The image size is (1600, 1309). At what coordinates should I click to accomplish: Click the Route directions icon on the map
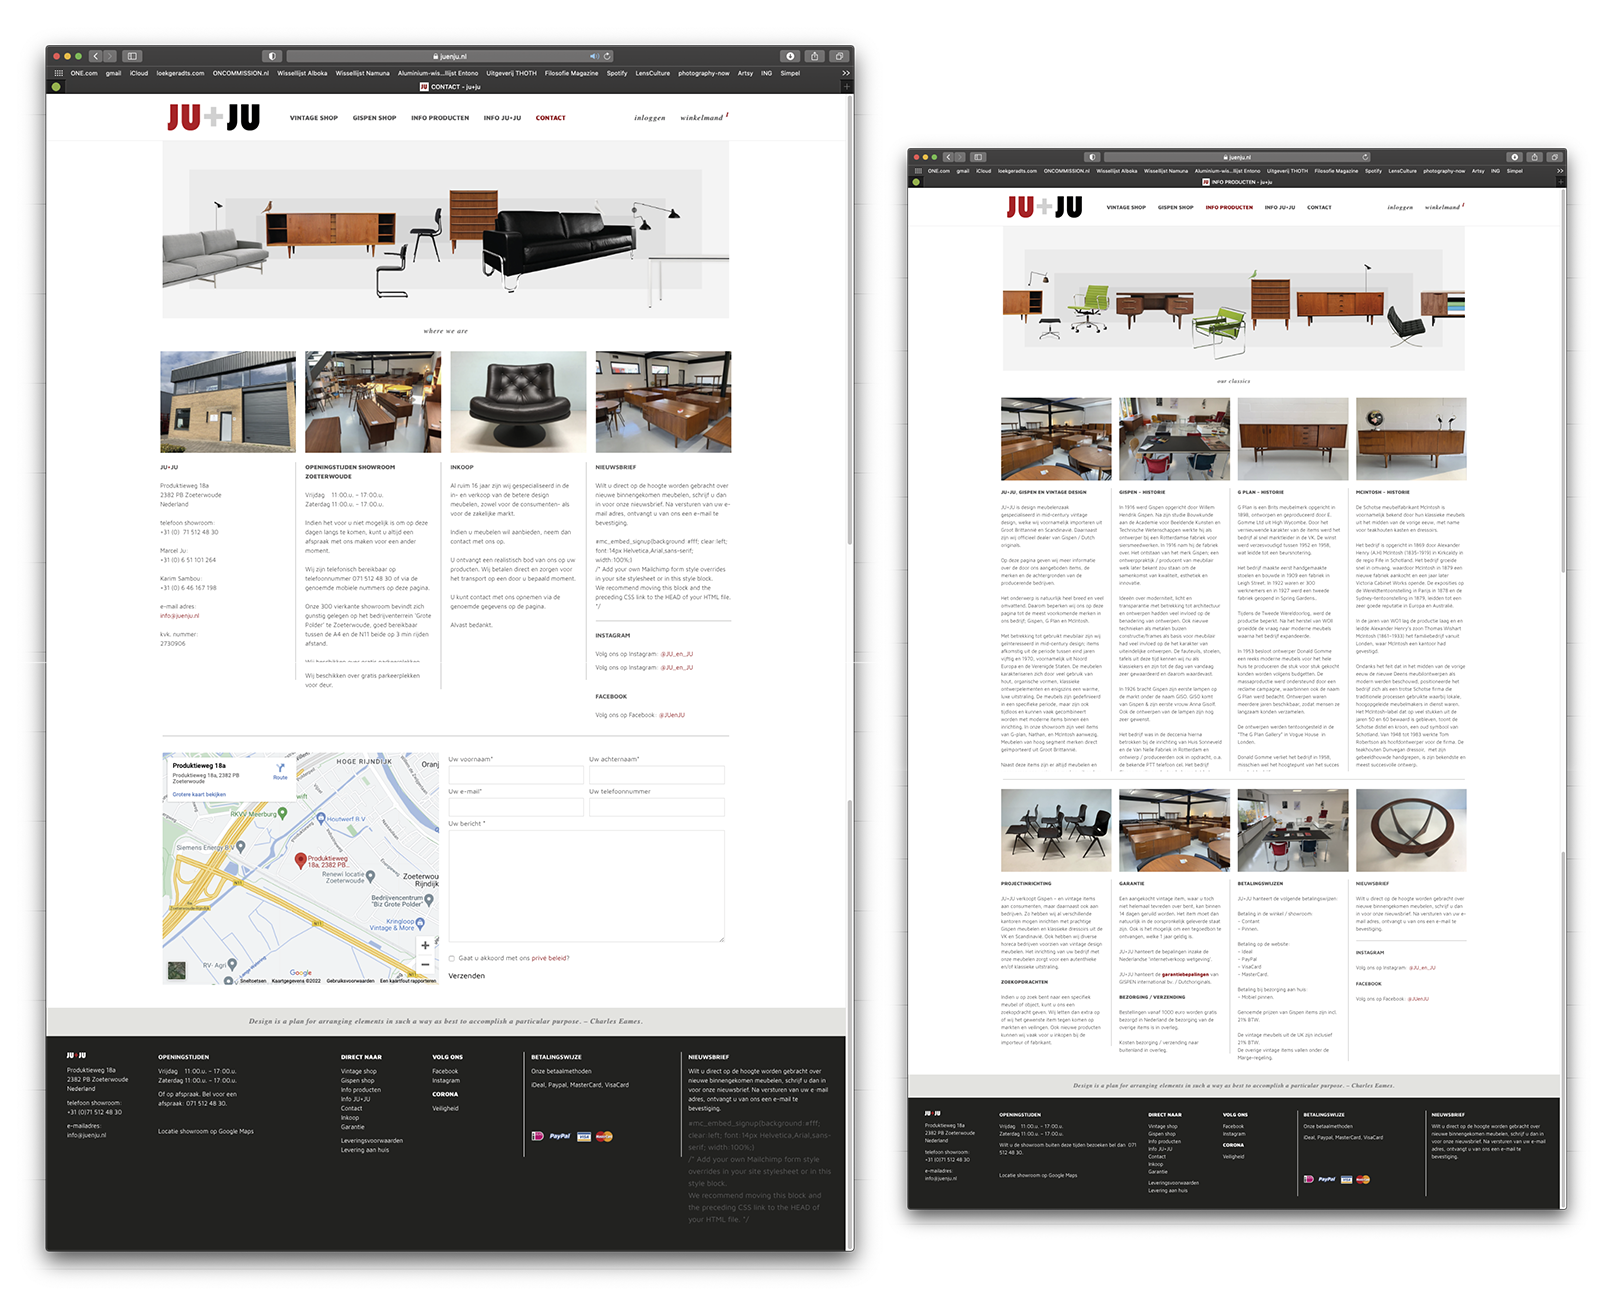pos(280,769)
